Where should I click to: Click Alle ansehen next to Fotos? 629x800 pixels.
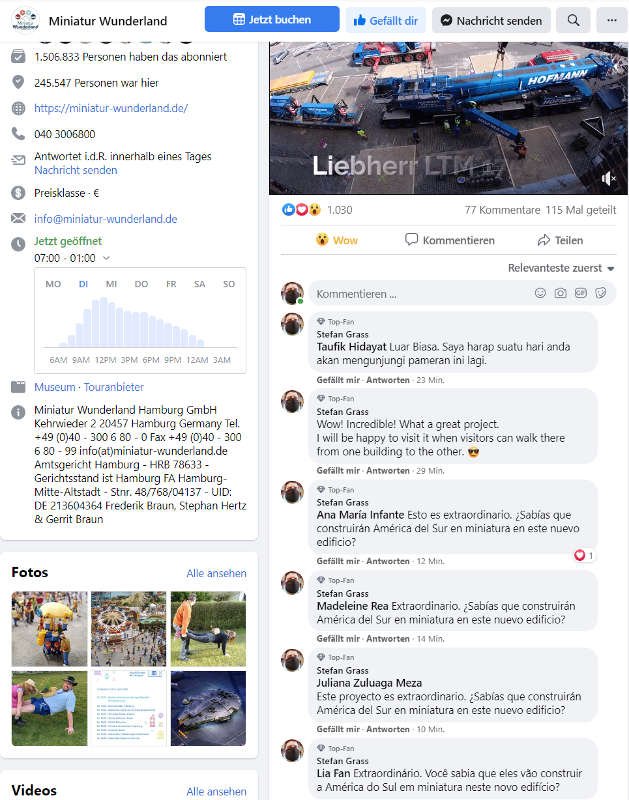tap(216, 573)
